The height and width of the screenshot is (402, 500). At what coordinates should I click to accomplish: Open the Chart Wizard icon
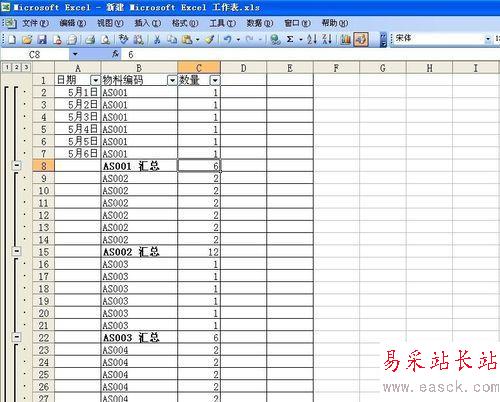click(345, 40)
